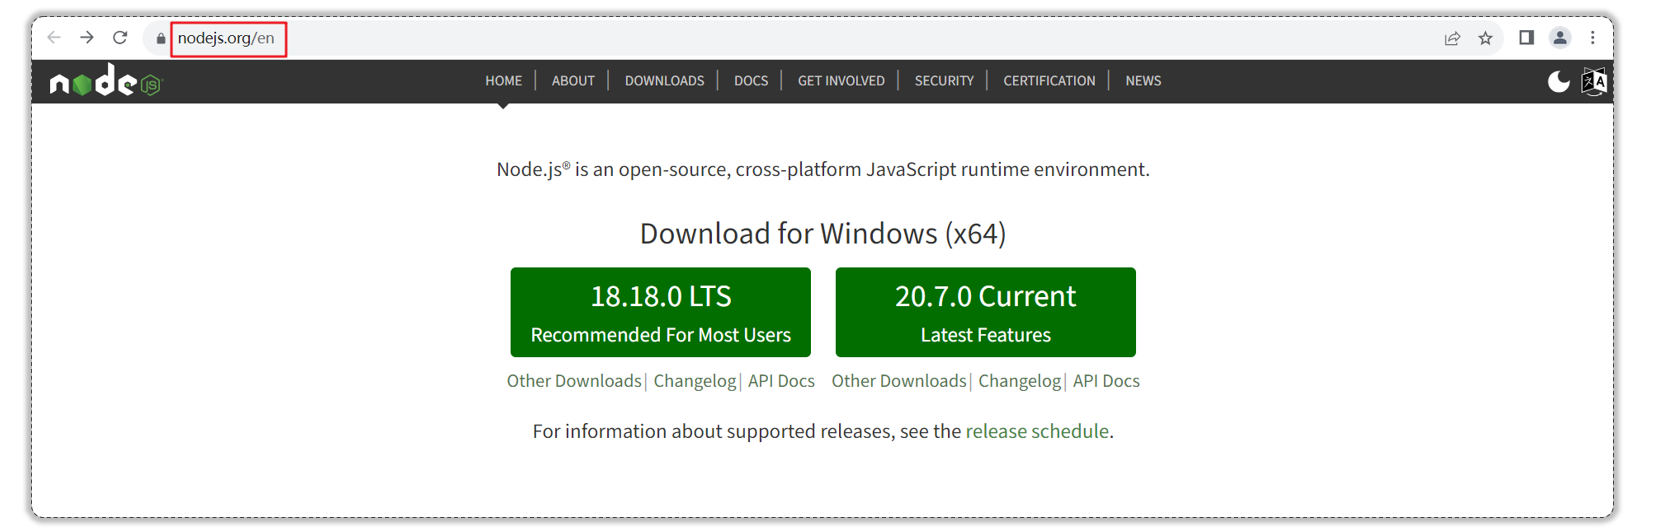Open the language translation icon
1654x532 pixels.
tap(1594, 81)
